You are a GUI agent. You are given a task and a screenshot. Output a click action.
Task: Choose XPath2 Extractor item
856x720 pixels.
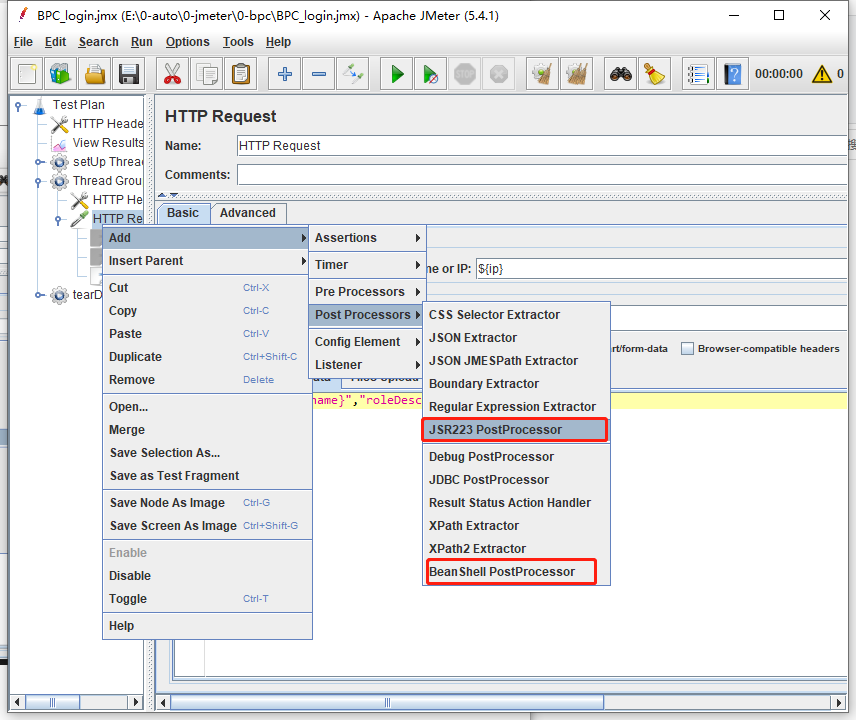click(516, 549)
